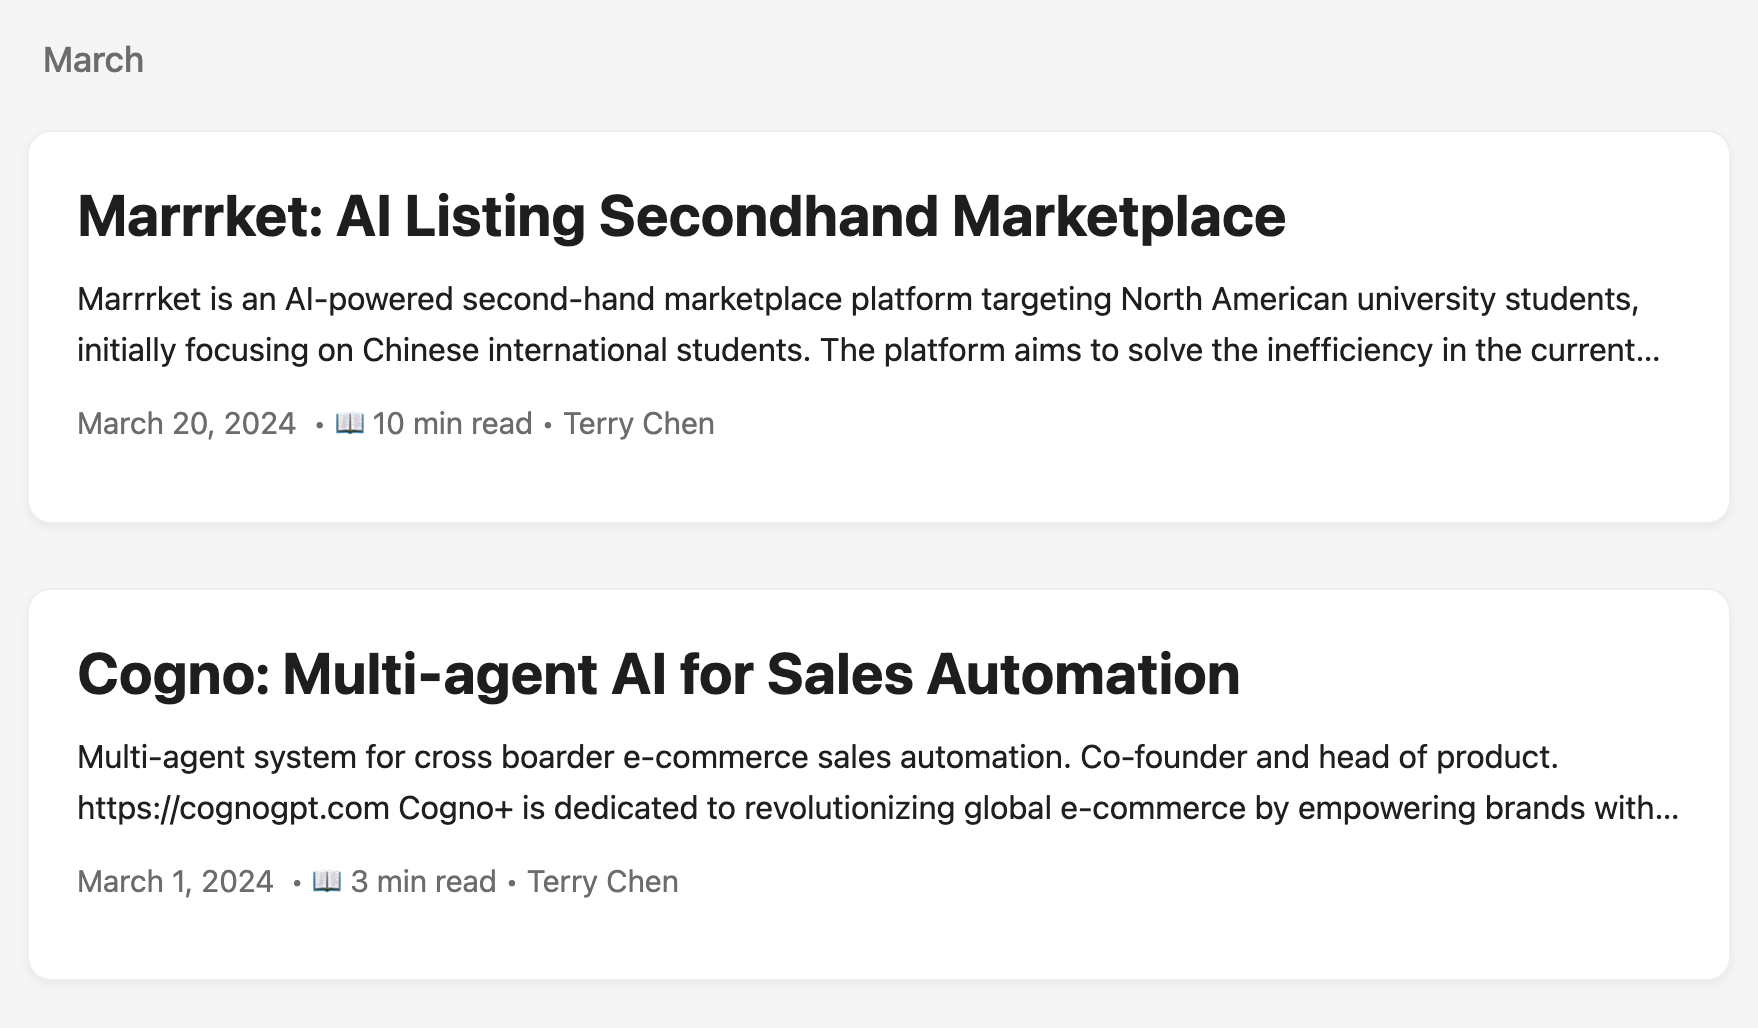Click the Marrrket post summary text

[868, 325]
